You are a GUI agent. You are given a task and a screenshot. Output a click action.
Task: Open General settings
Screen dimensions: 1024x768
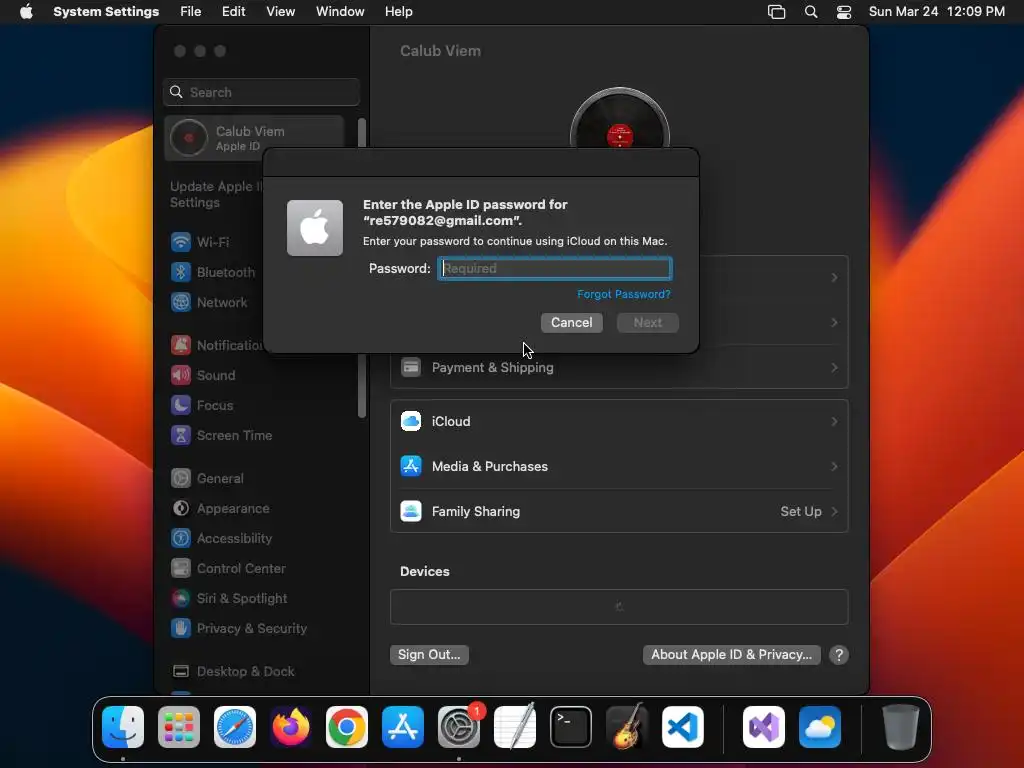206,479
